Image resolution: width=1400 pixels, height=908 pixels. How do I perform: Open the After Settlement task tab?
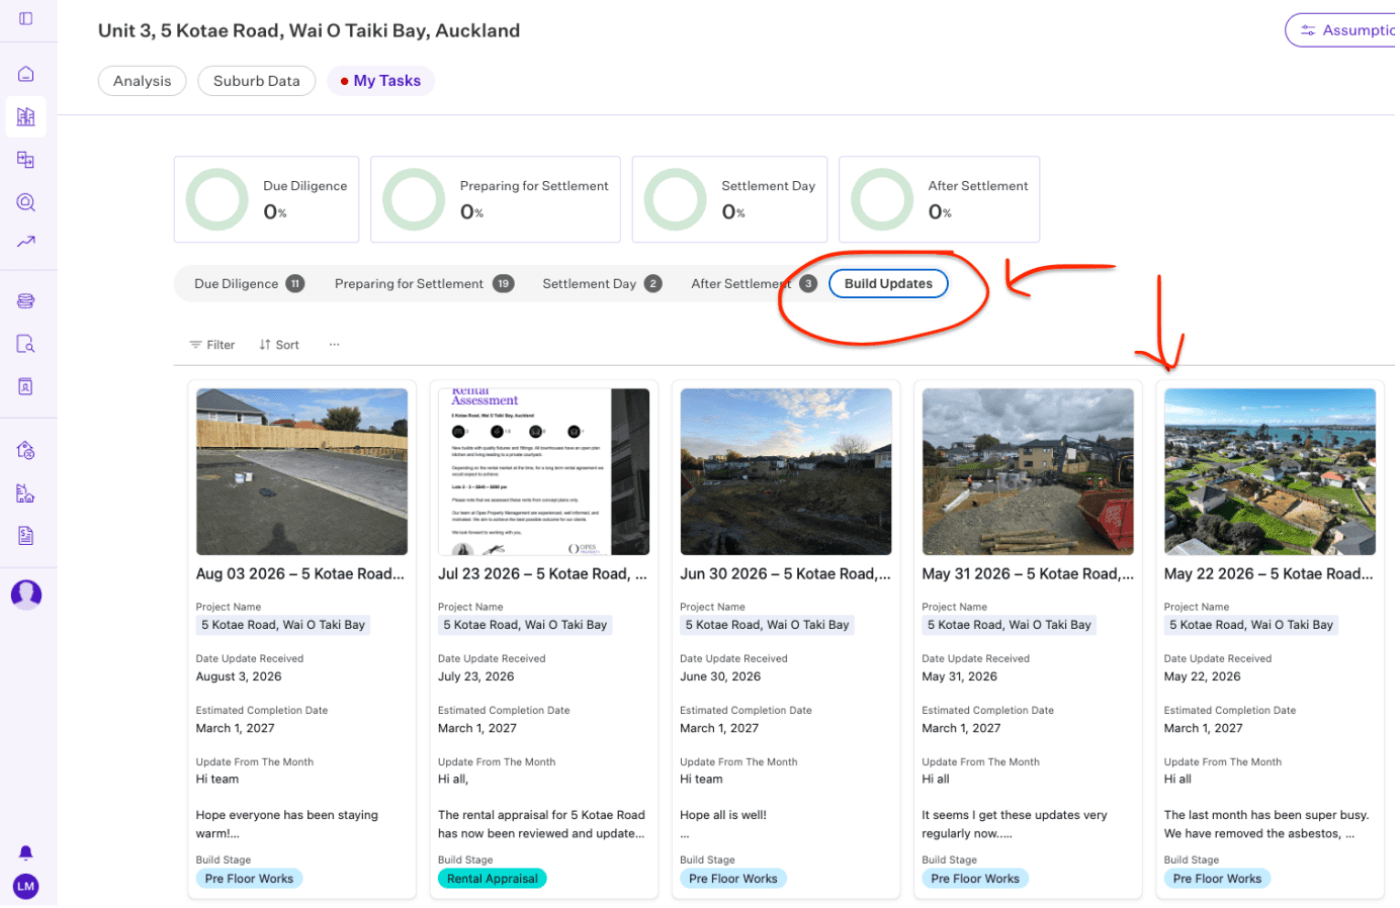tap(755, 285)
